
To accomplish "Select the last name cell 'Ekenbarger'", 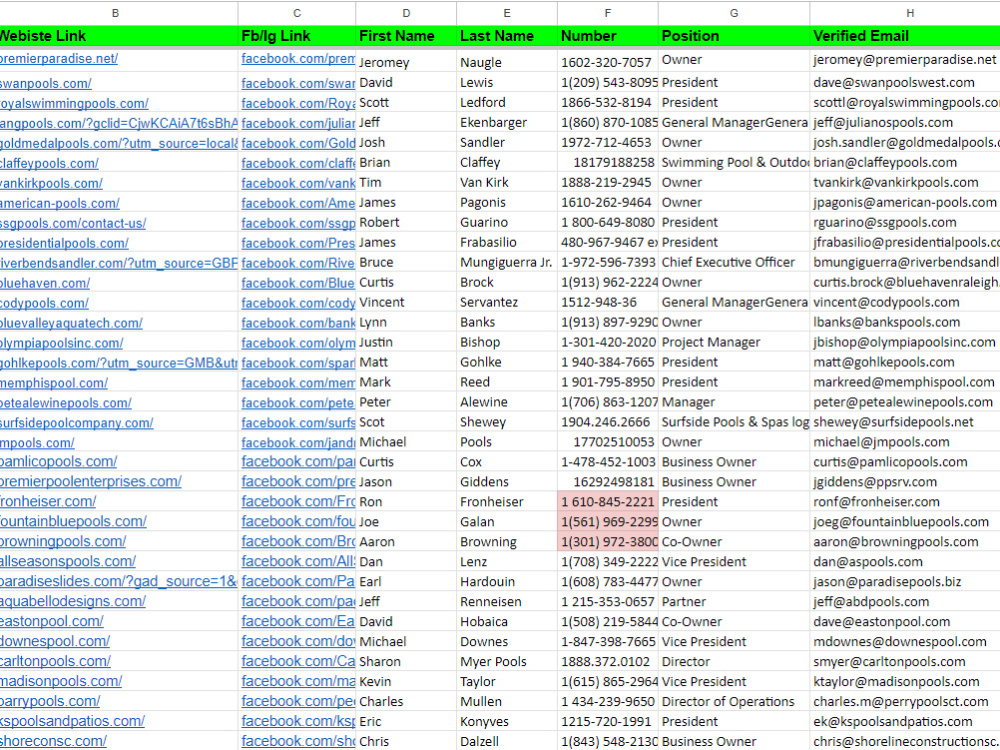I will (507, 122).
